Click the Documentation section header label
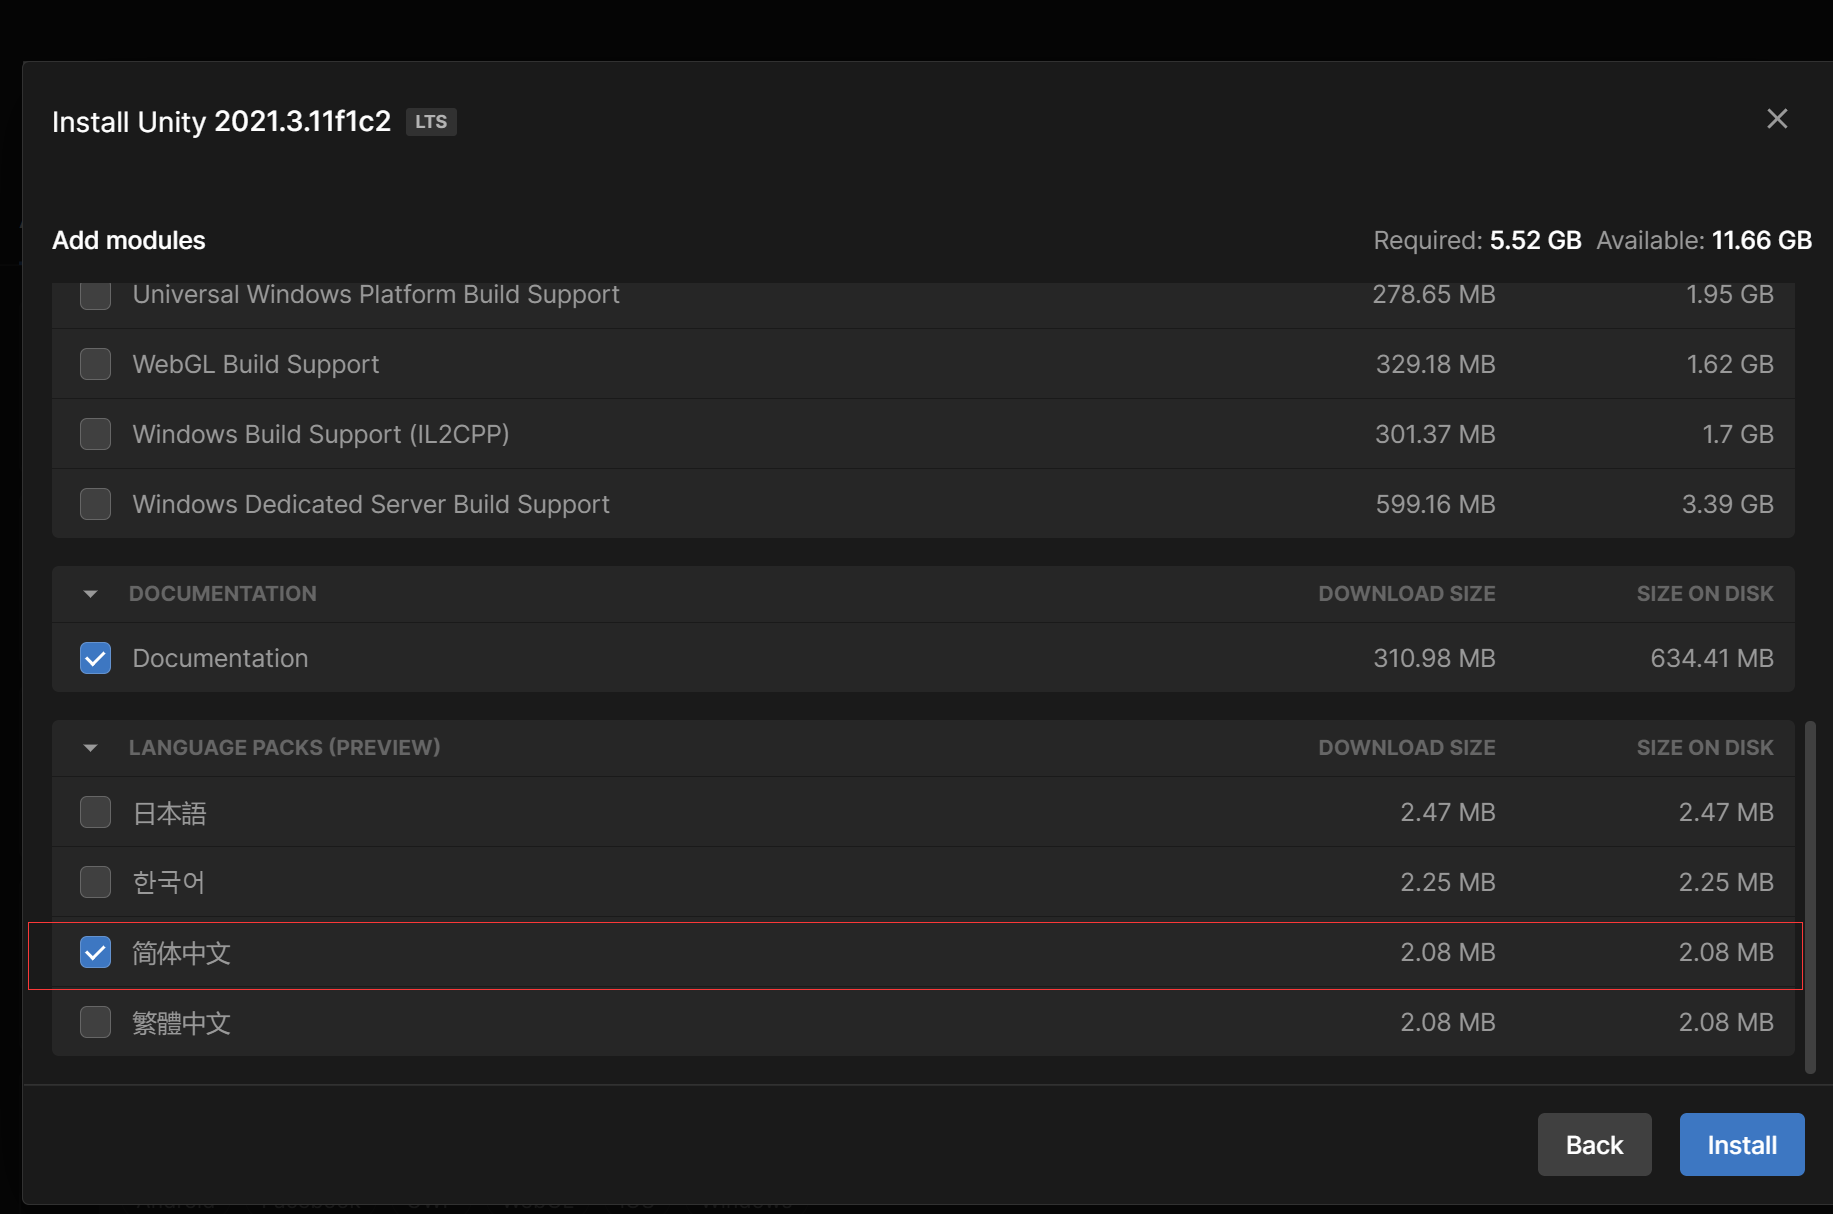 222,594
